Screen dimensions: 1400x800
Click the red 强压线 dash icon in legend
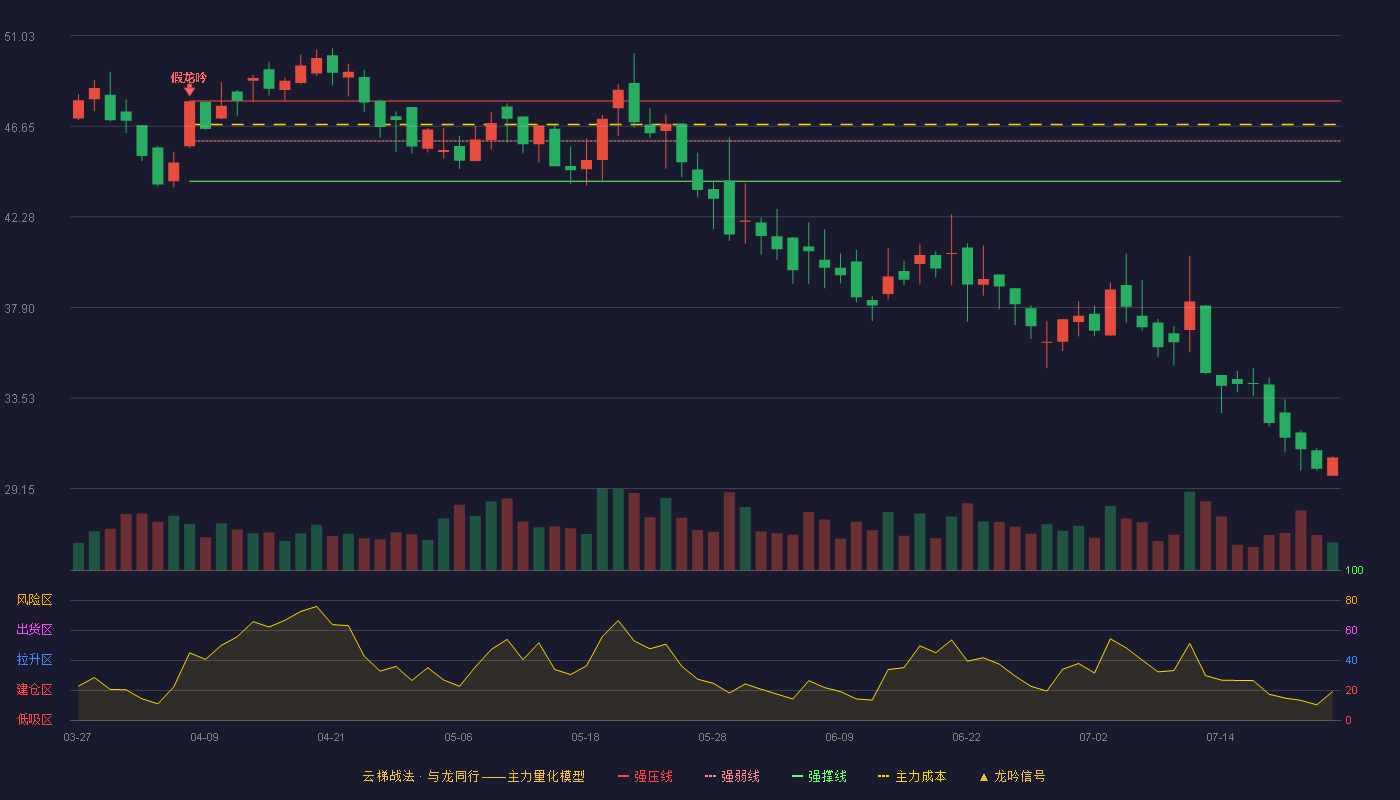[623, 777]
